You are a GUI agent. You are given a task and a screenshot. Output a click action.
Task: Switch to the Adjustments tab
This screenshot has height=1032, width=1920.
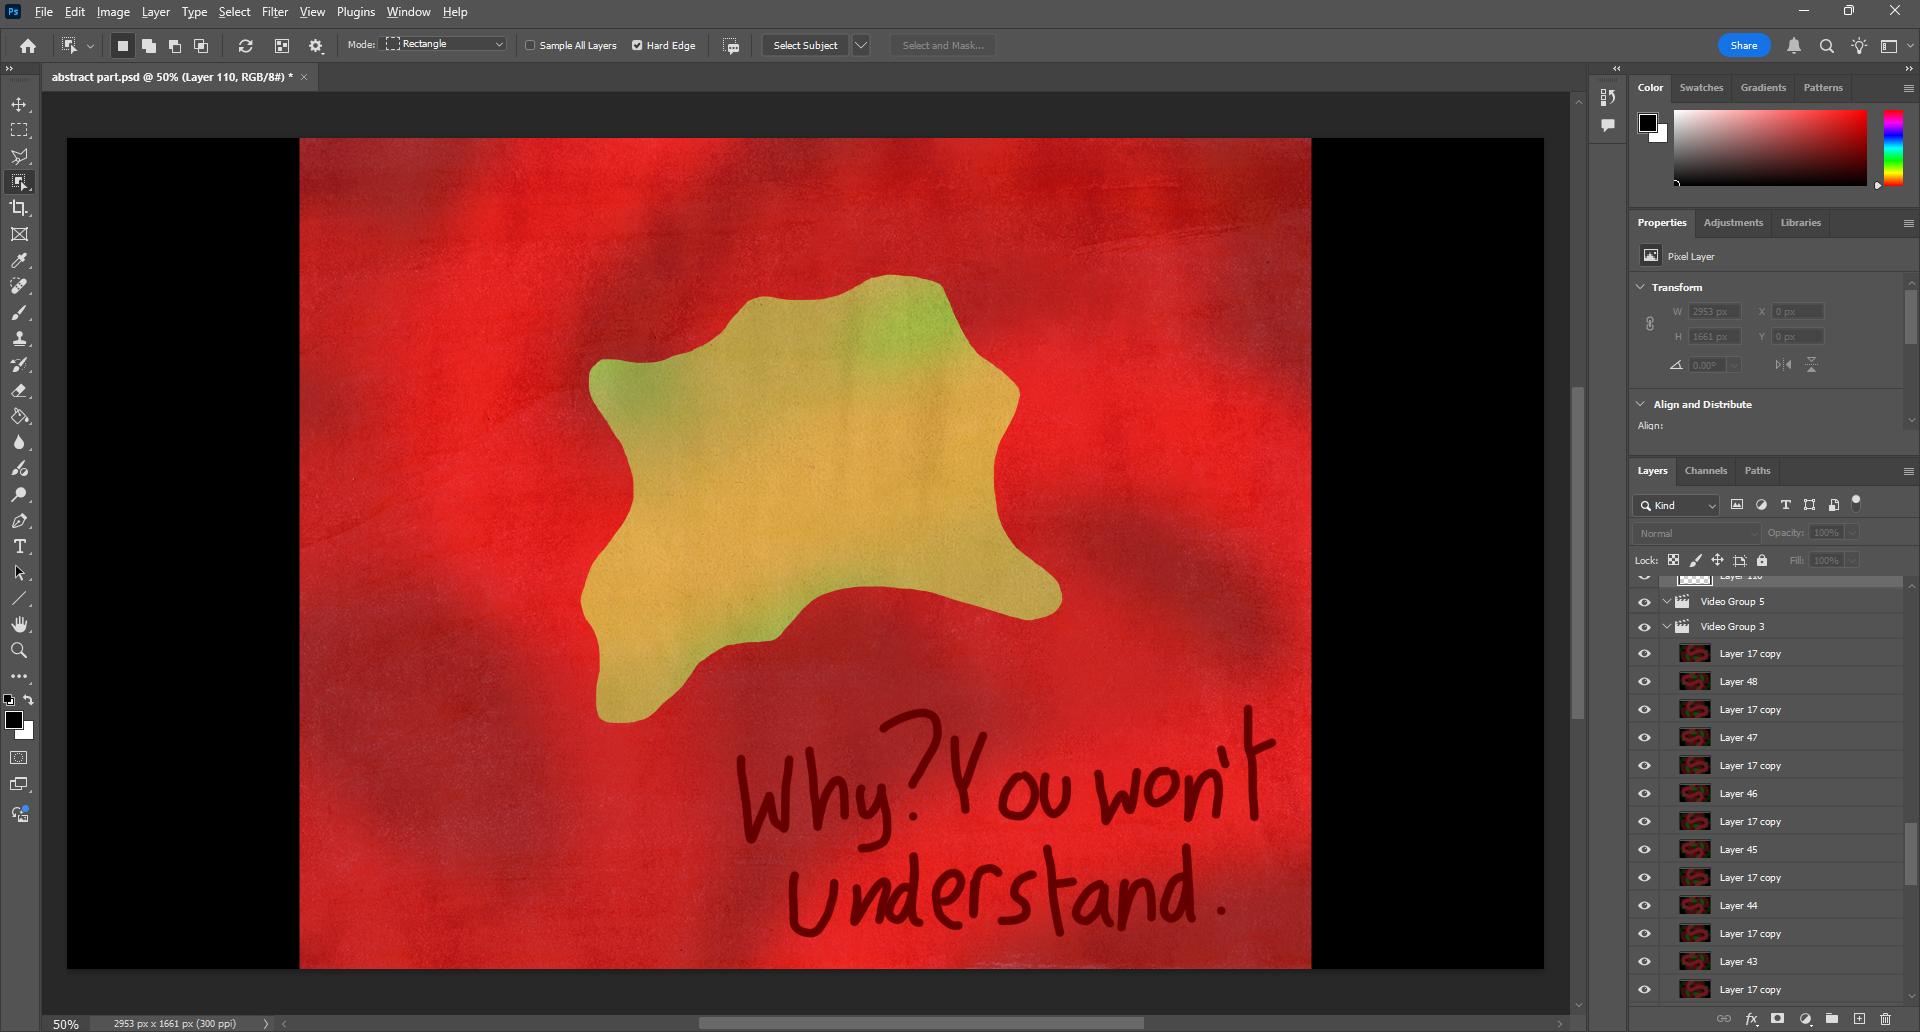pyautogui.click(x=1733, y=223)
